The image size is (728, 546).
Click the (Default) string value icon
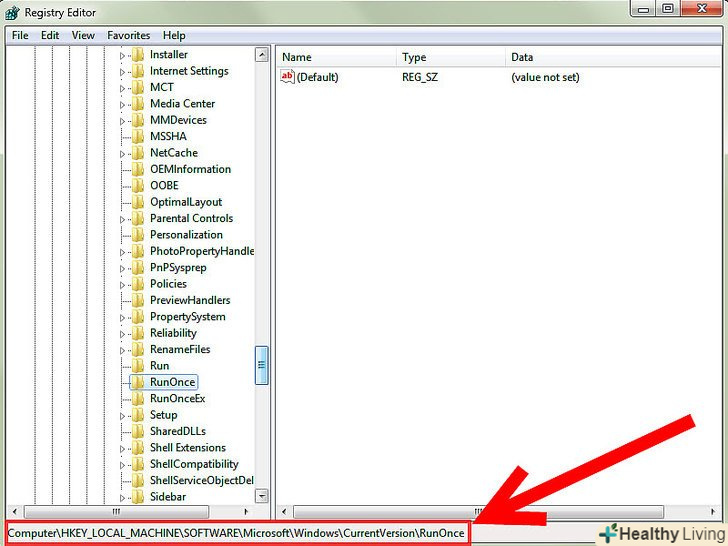[287, 77]
